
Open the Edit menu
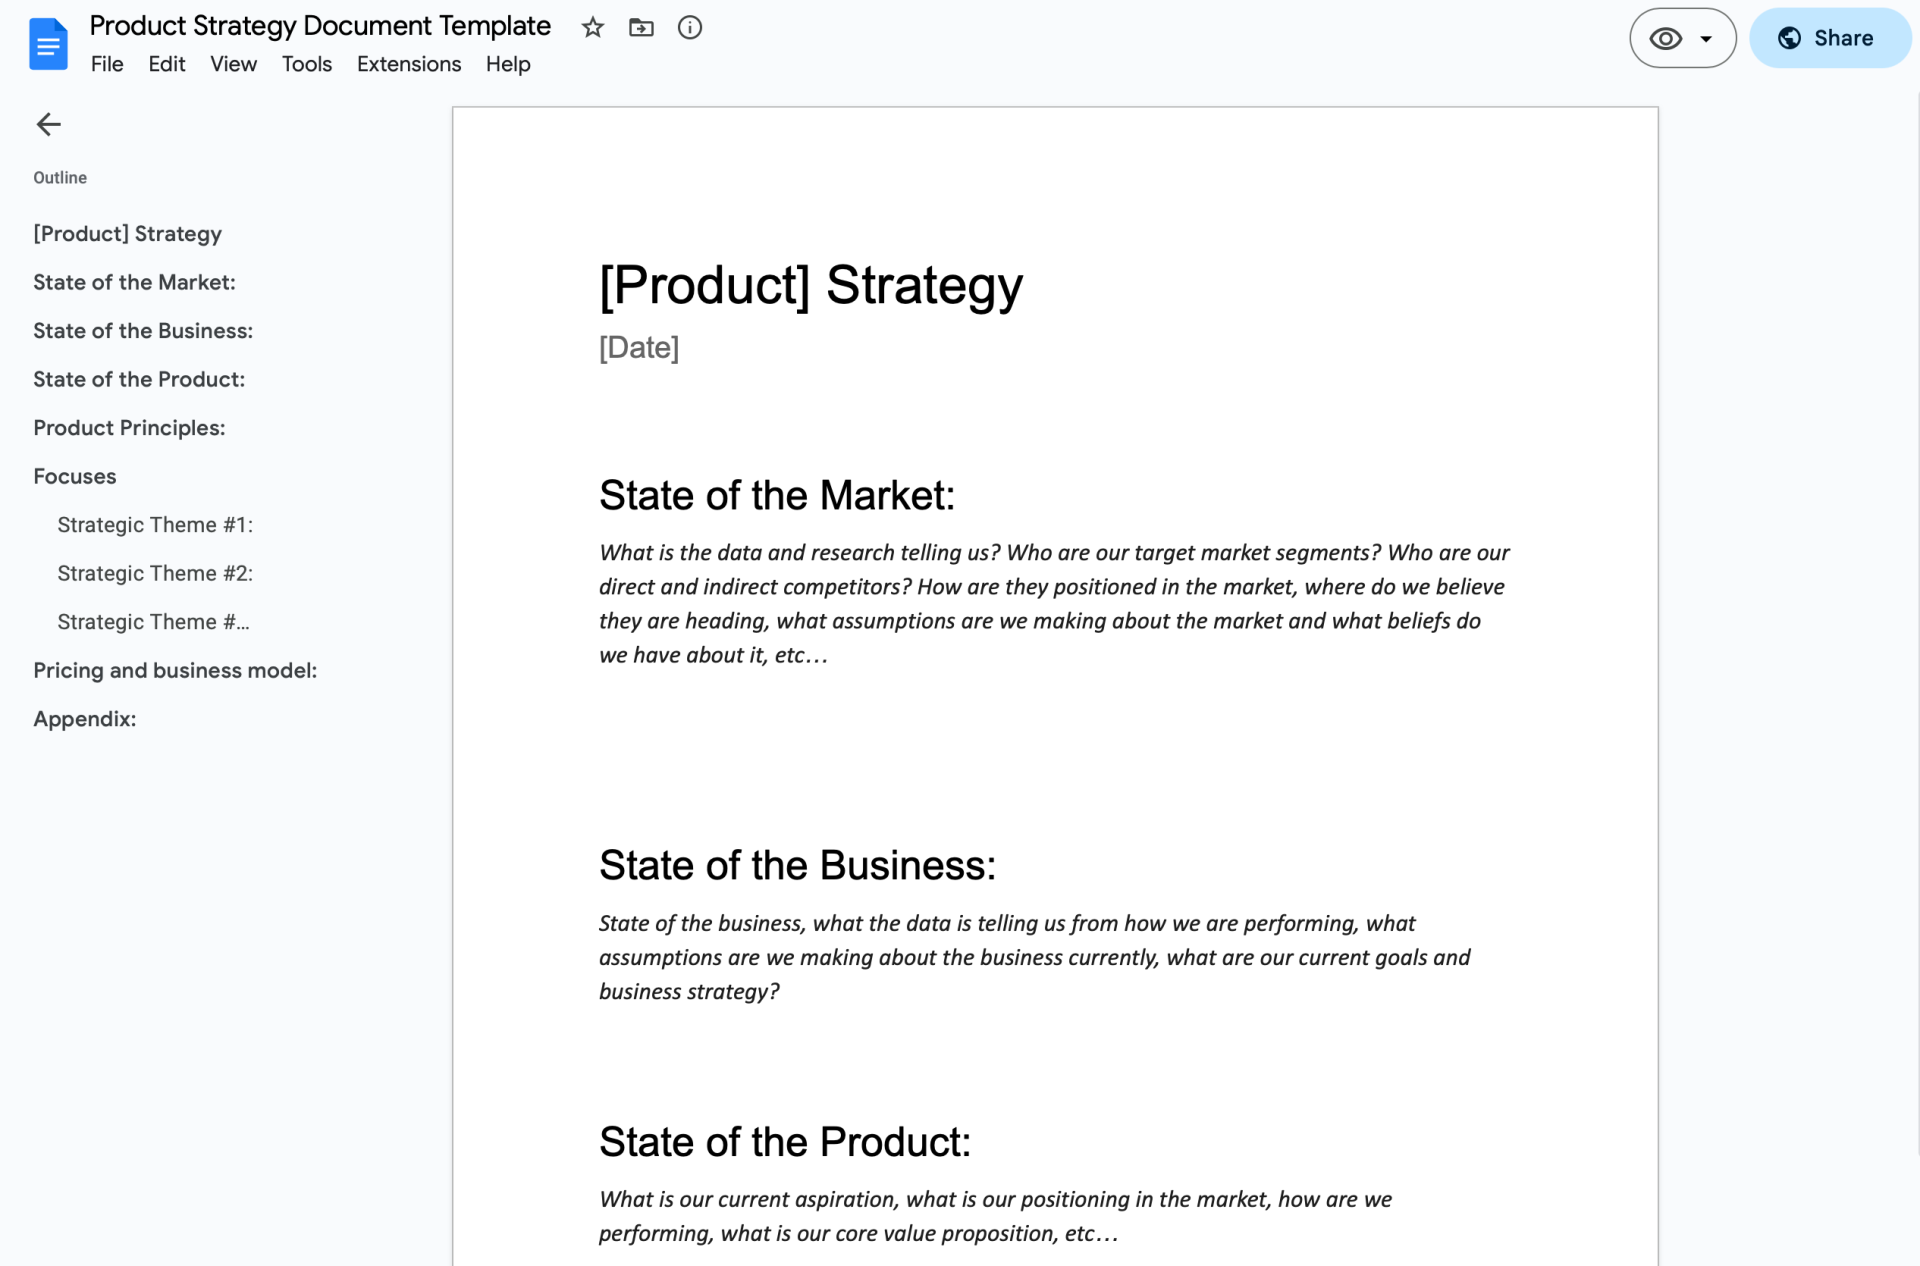pyautogui.click(x=166, y=64)
